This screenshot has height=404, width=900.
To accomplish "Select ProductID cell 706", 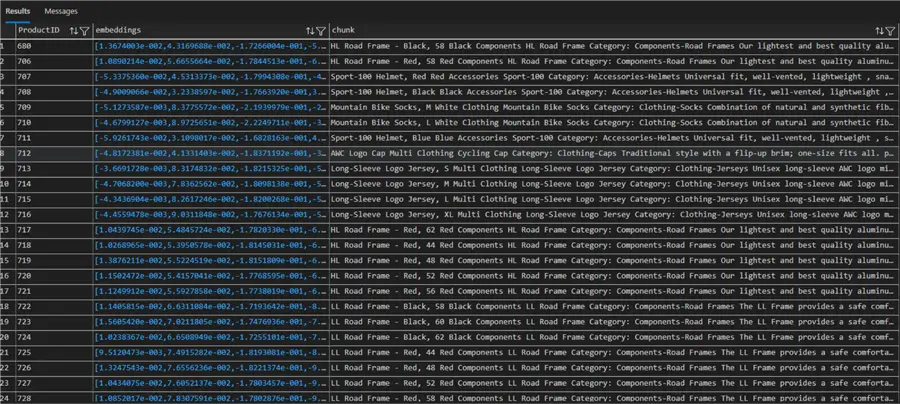I will (x=54, y=61).
